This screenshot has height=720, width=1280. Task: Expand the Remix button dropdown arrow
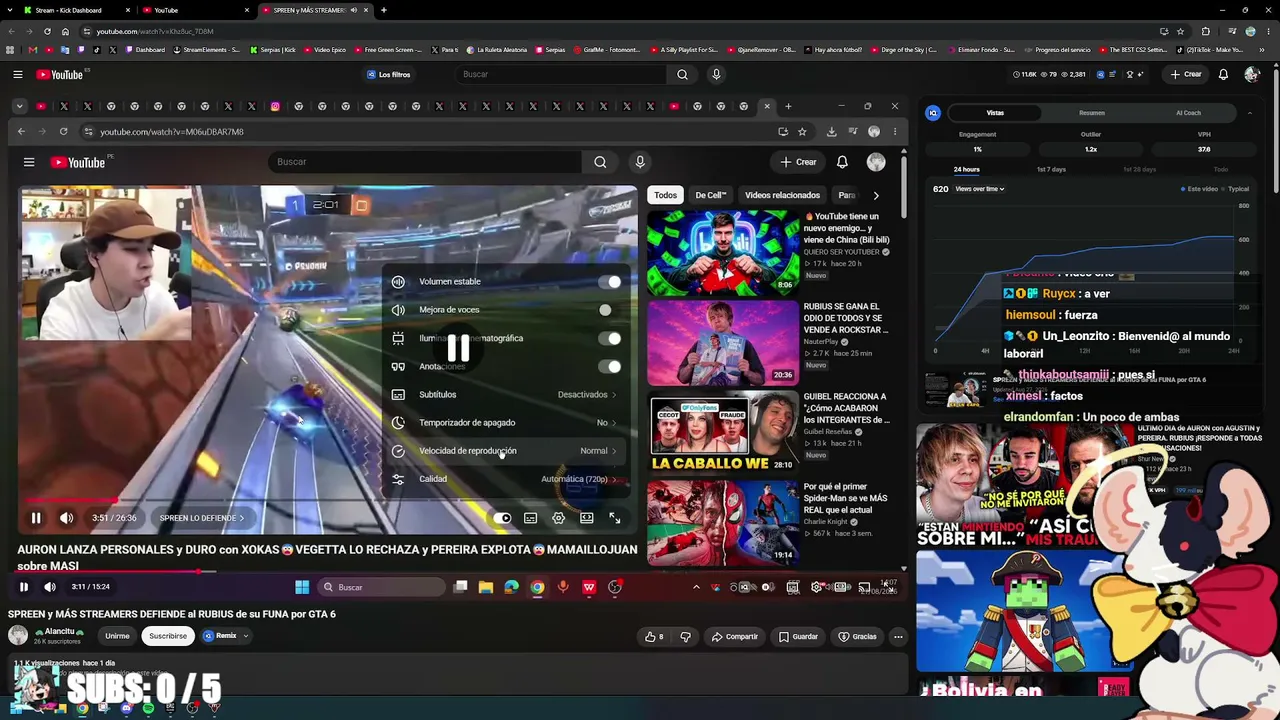coord(245,636)
